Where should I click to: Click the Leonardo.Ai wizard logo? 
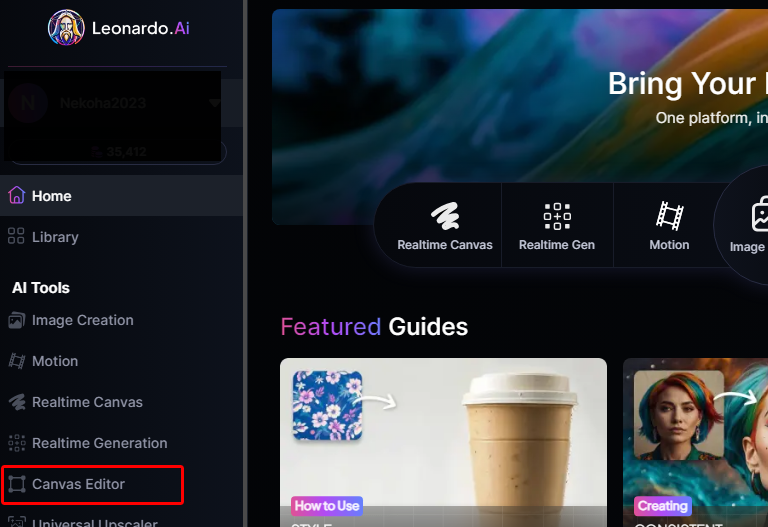pos(66,28)
